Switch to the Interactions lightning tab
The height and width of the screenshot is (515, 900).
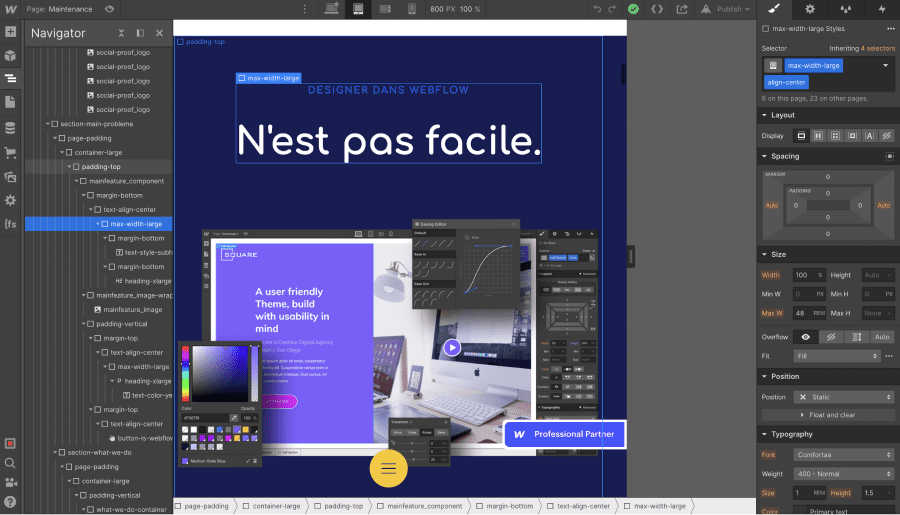882,9
